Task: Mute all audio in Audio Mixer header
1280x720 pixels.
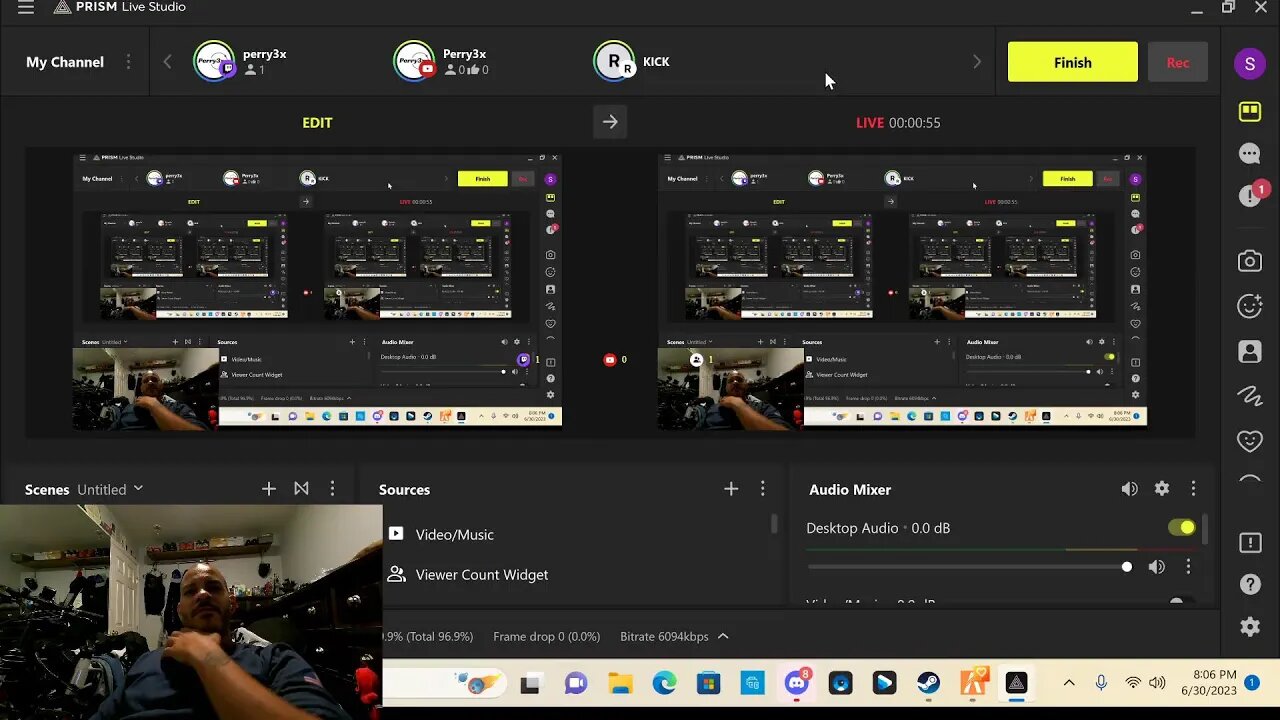Action: (1129, 489)
